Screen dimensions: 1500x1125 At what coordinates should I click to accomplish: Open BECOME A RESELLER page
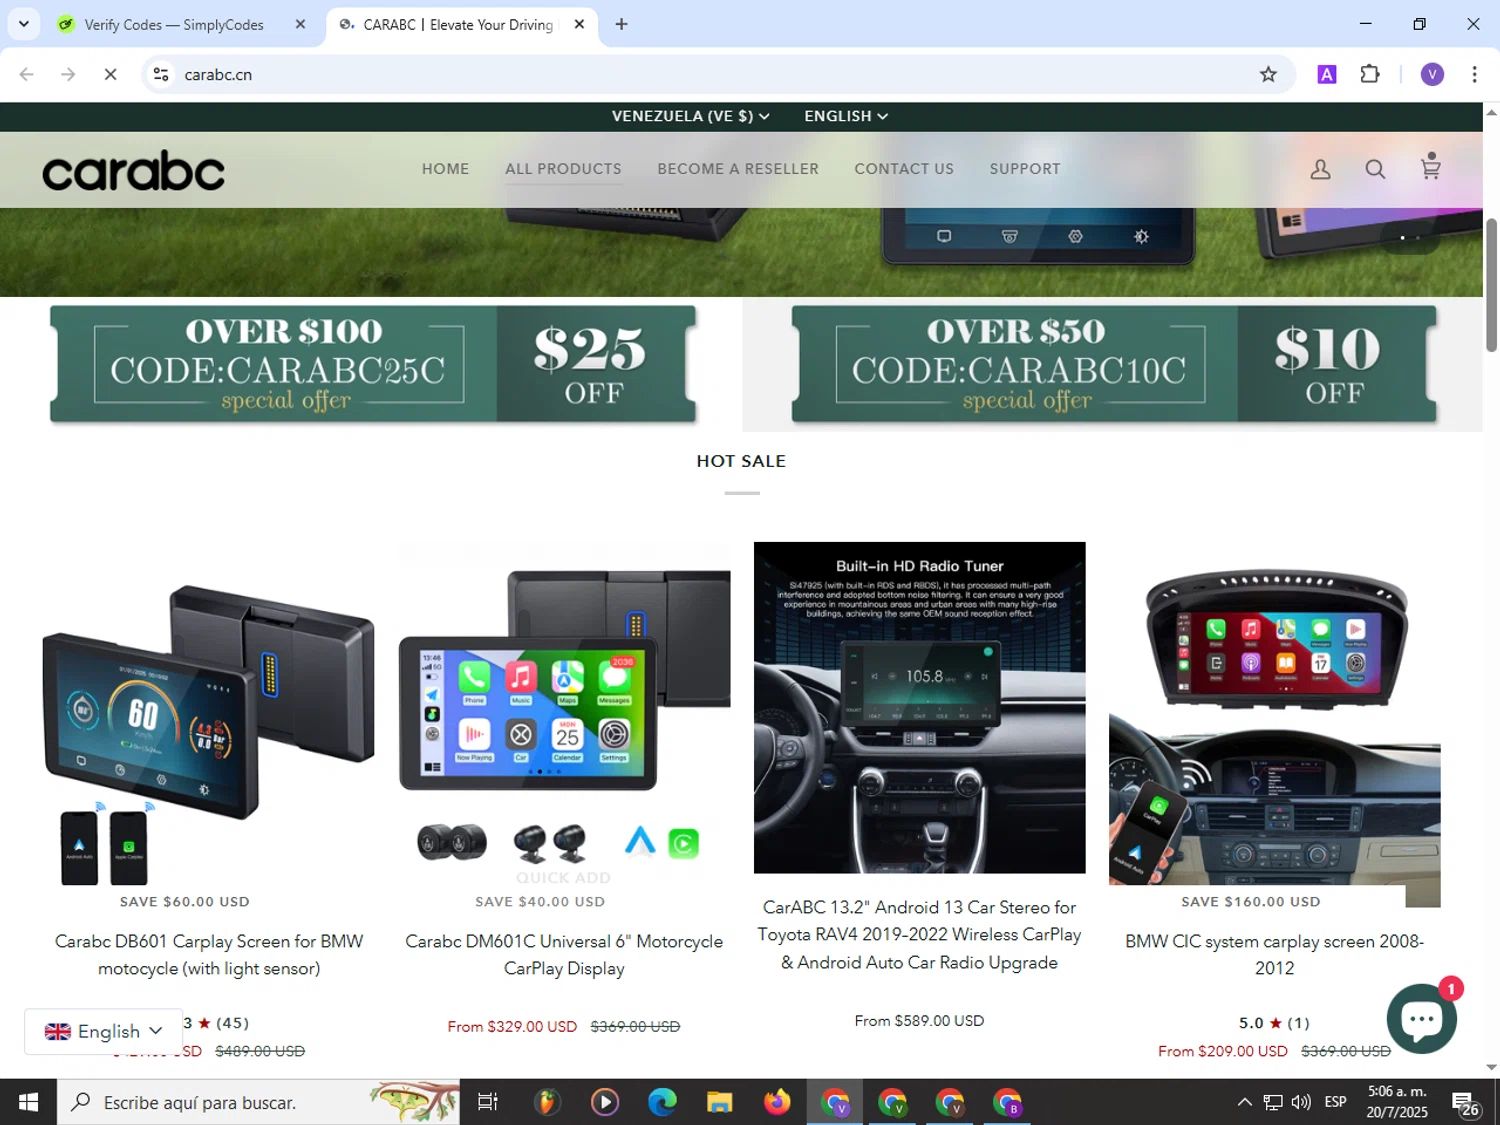click(738, 169)
